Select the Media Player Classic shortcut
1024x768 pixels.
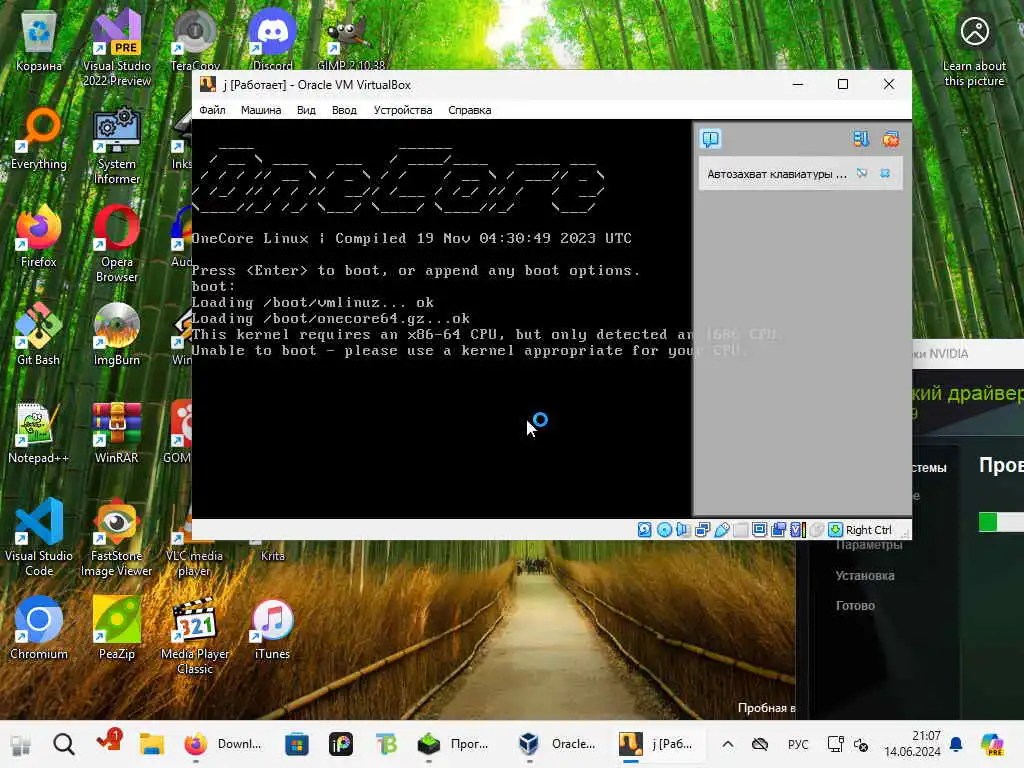[195, 635]
